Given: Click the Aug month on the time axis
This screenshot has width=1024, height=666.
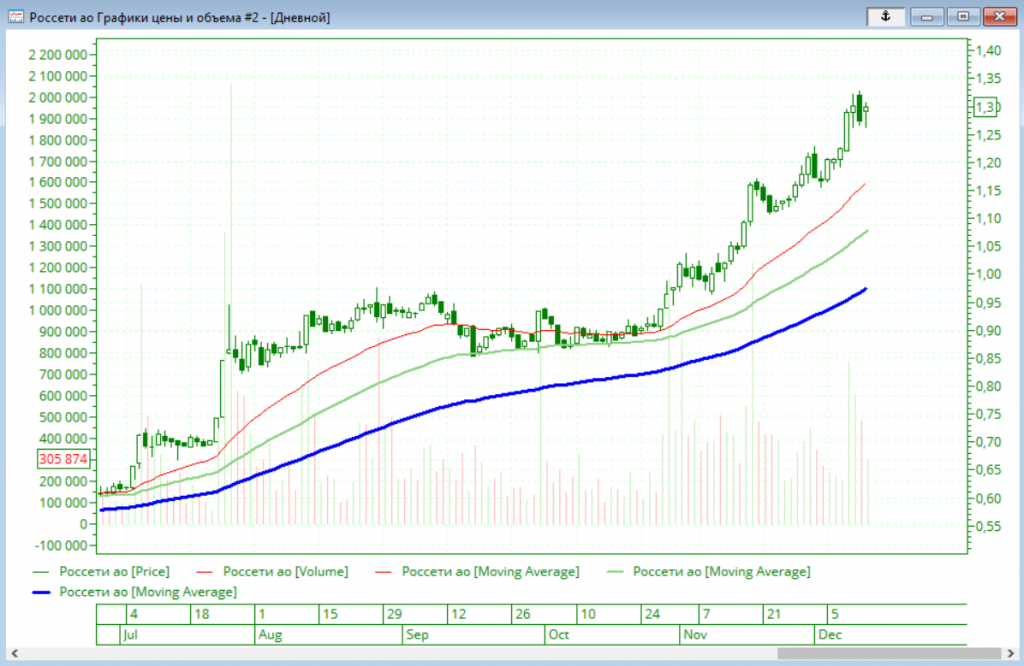Looking at the screenshot, I should click(x=270, y=635).
